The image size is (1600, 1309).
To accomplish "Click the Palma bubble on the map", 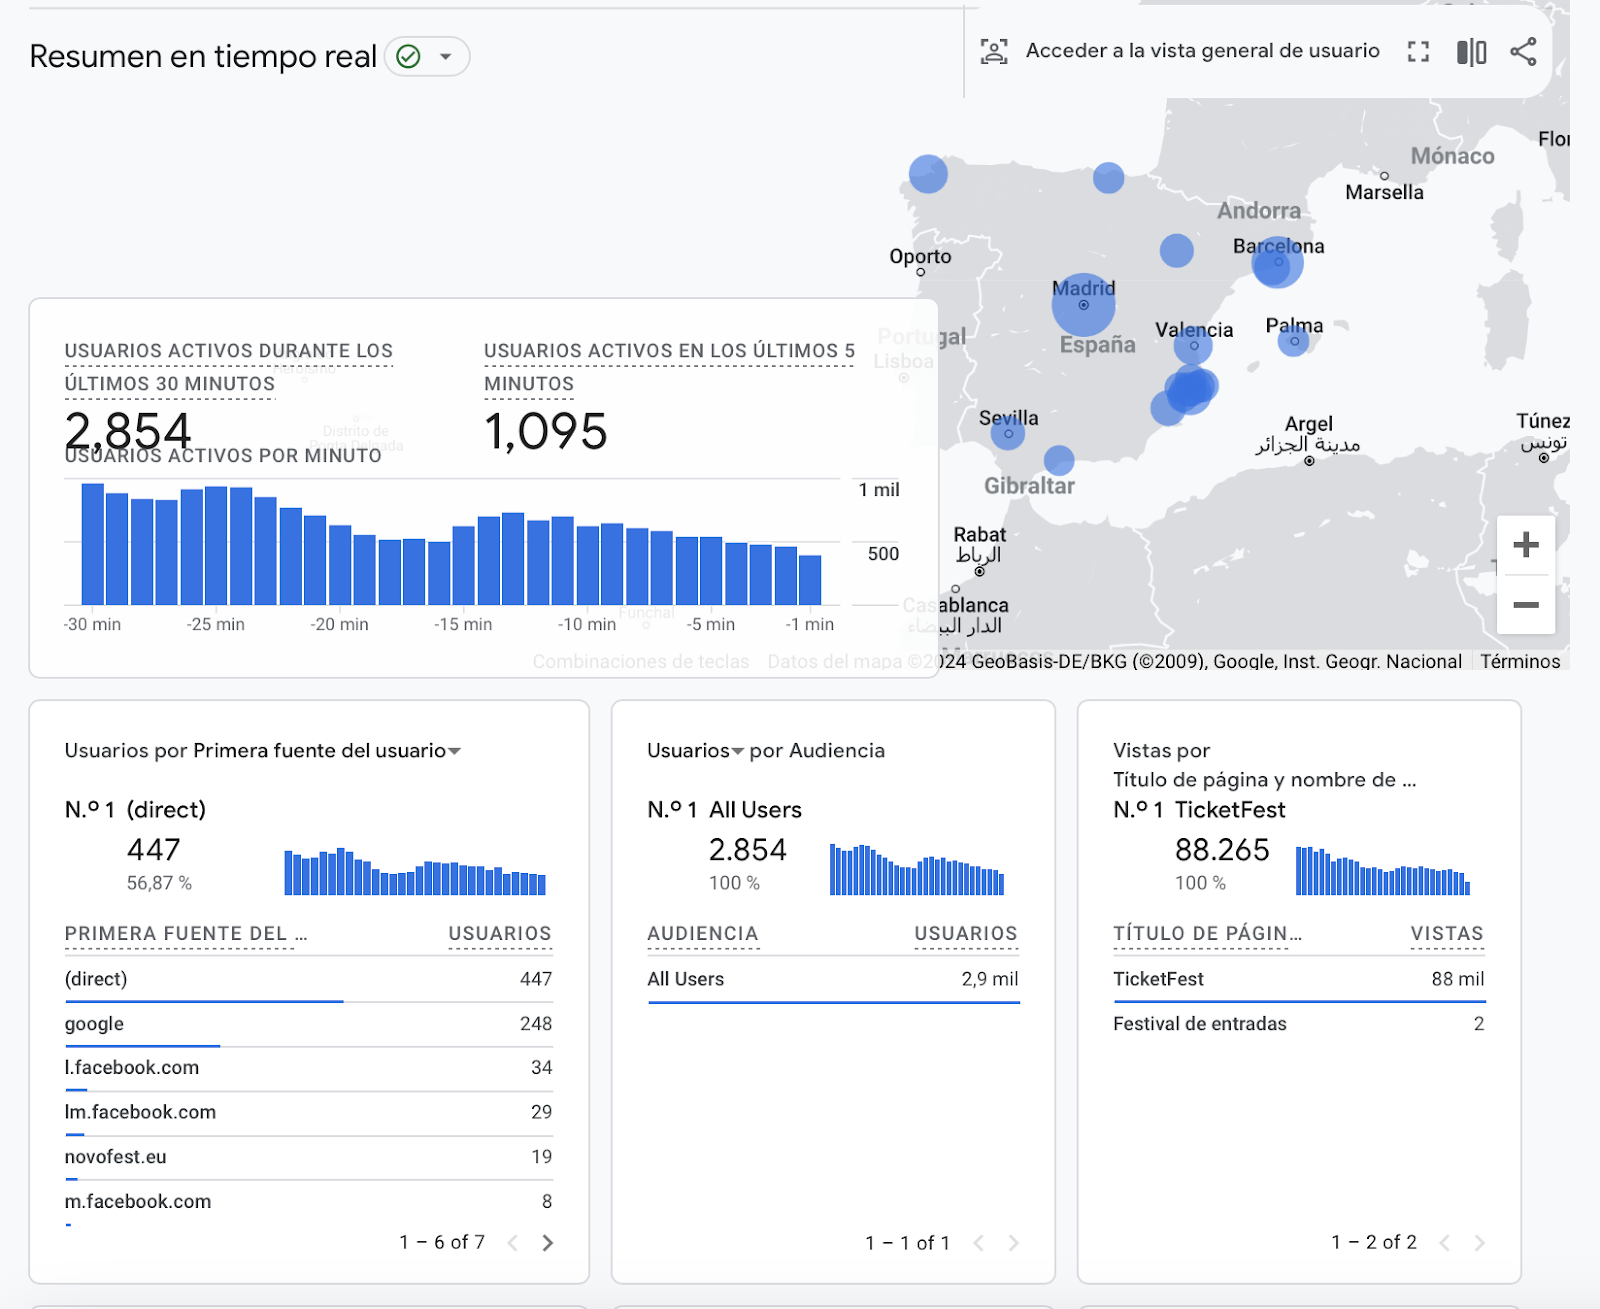I will (1293, 341).
